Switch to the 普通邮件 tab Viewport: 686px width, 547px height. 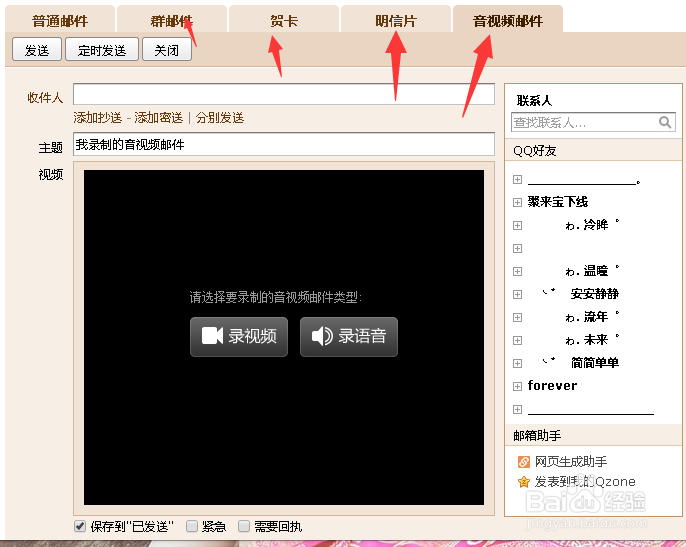60,20
